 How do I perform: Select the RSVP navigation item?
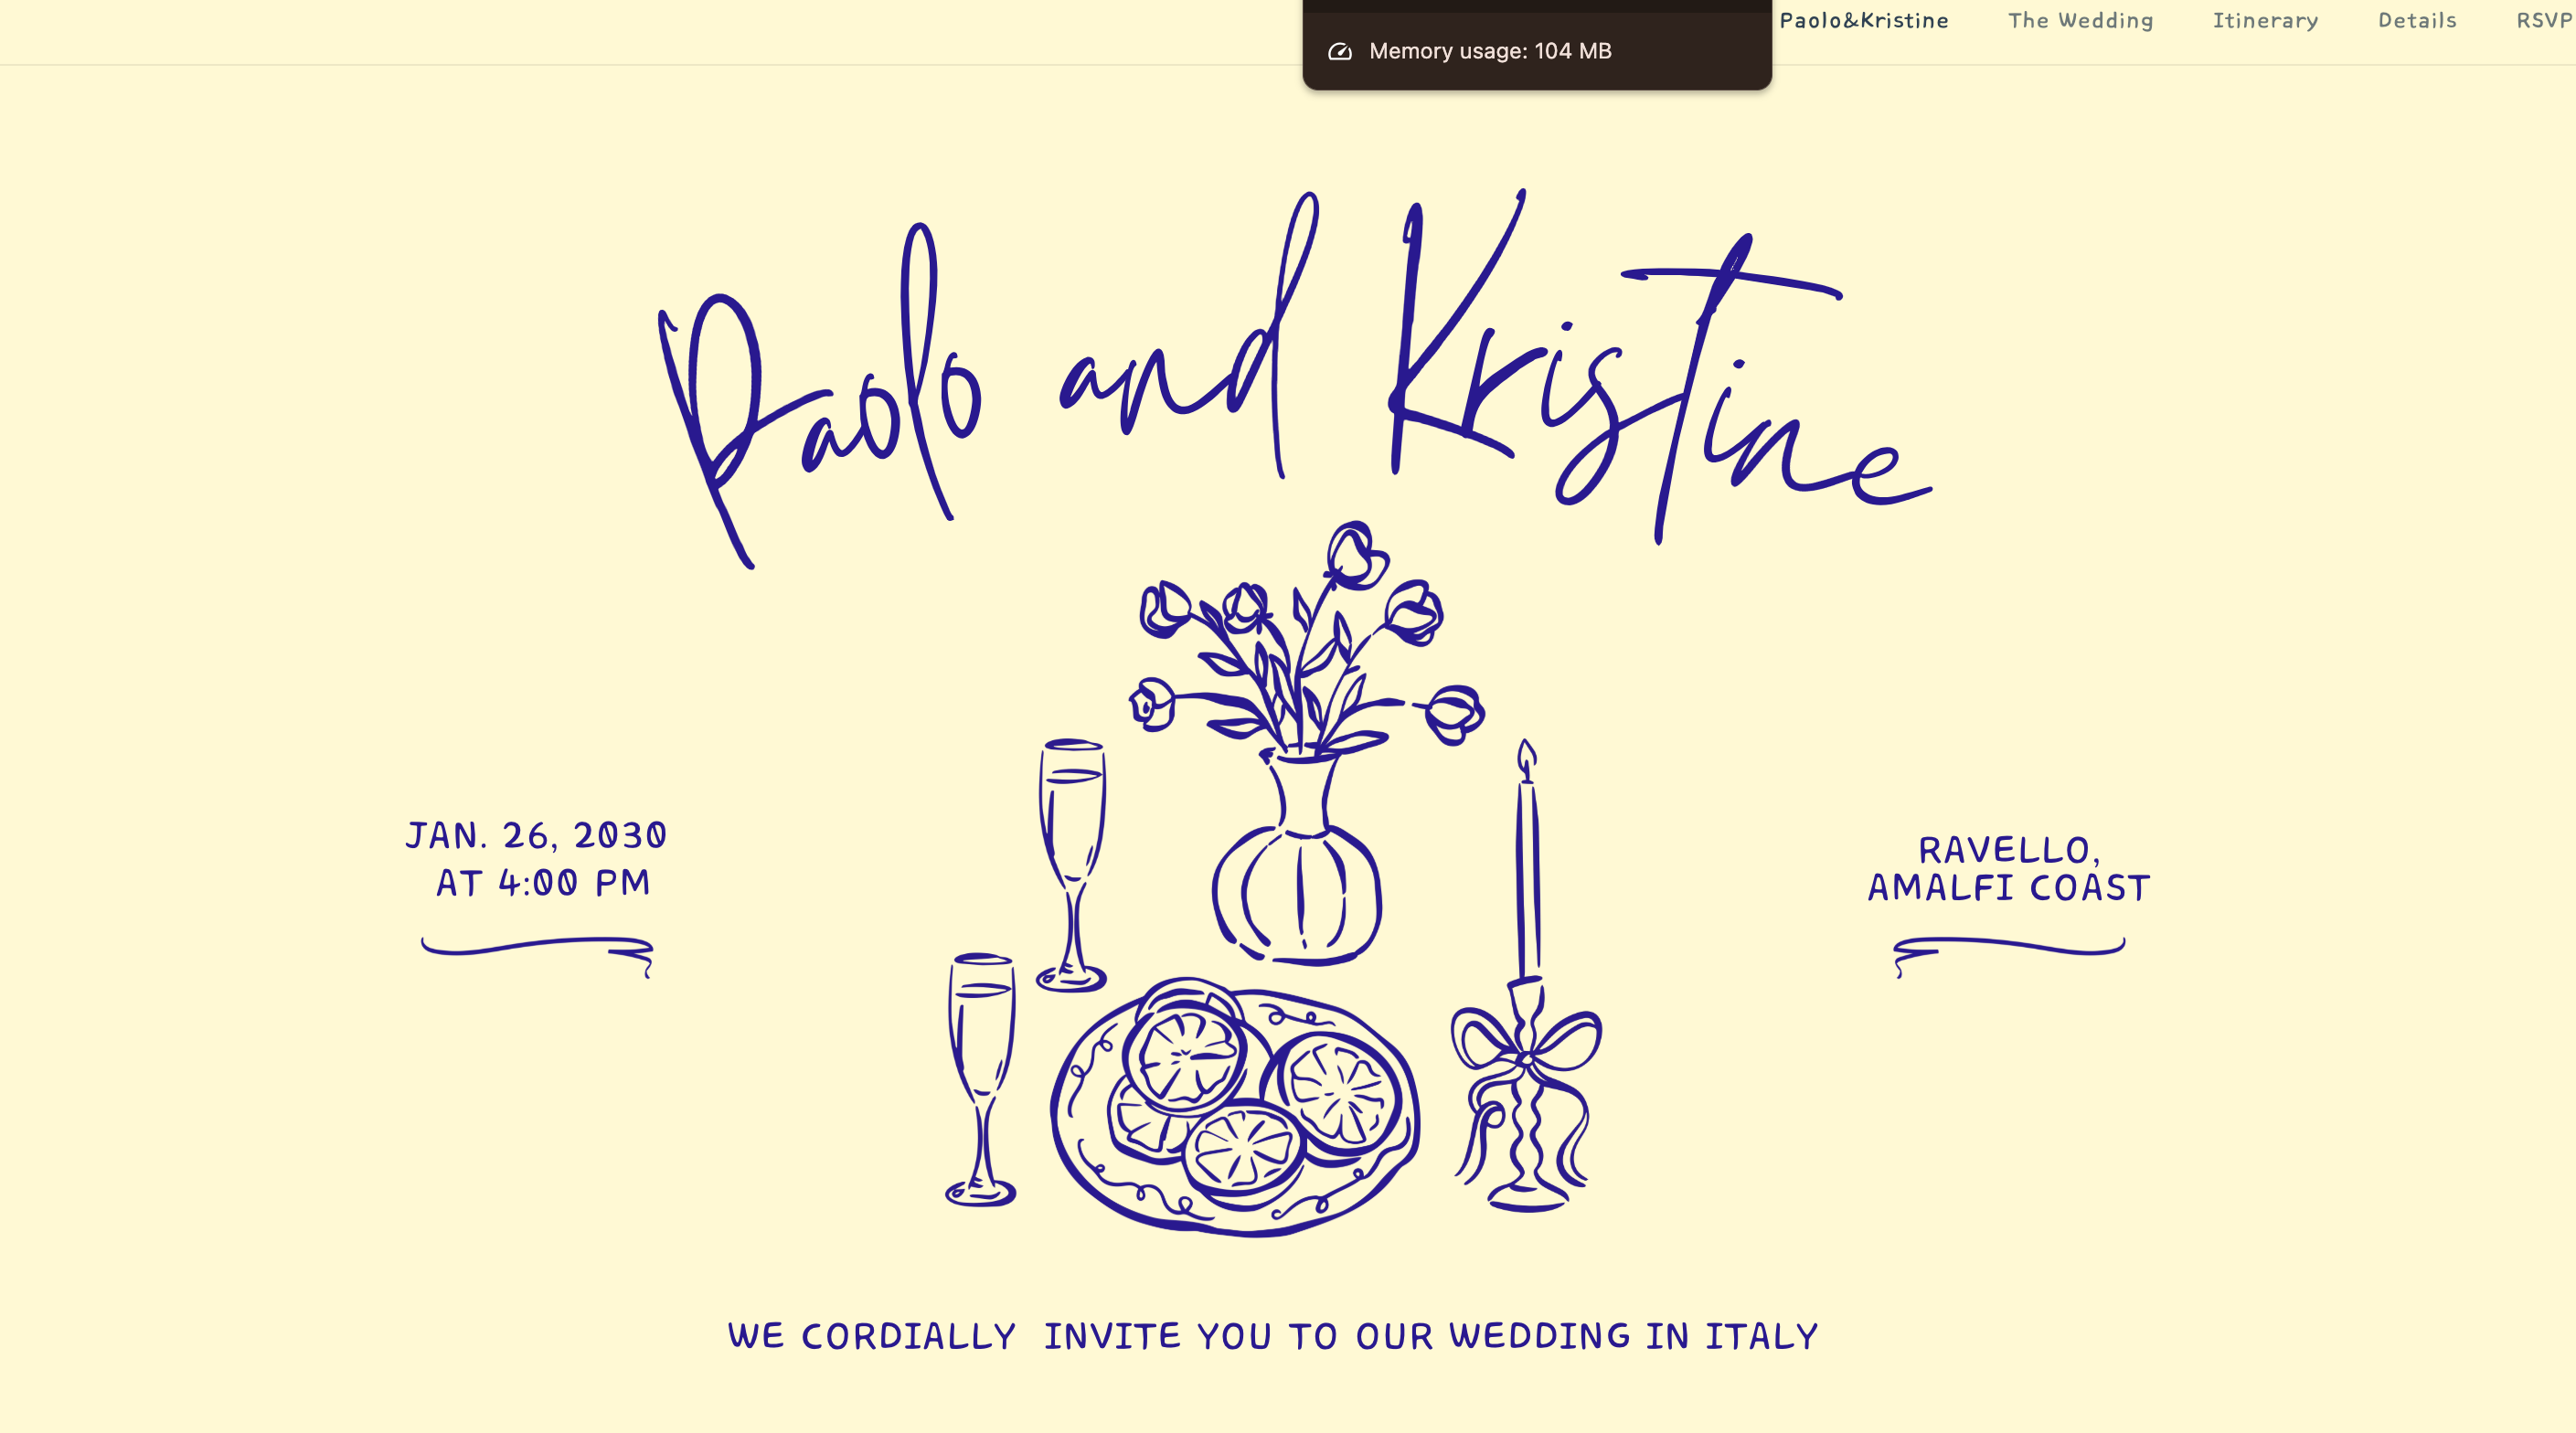pos(2544,21)
